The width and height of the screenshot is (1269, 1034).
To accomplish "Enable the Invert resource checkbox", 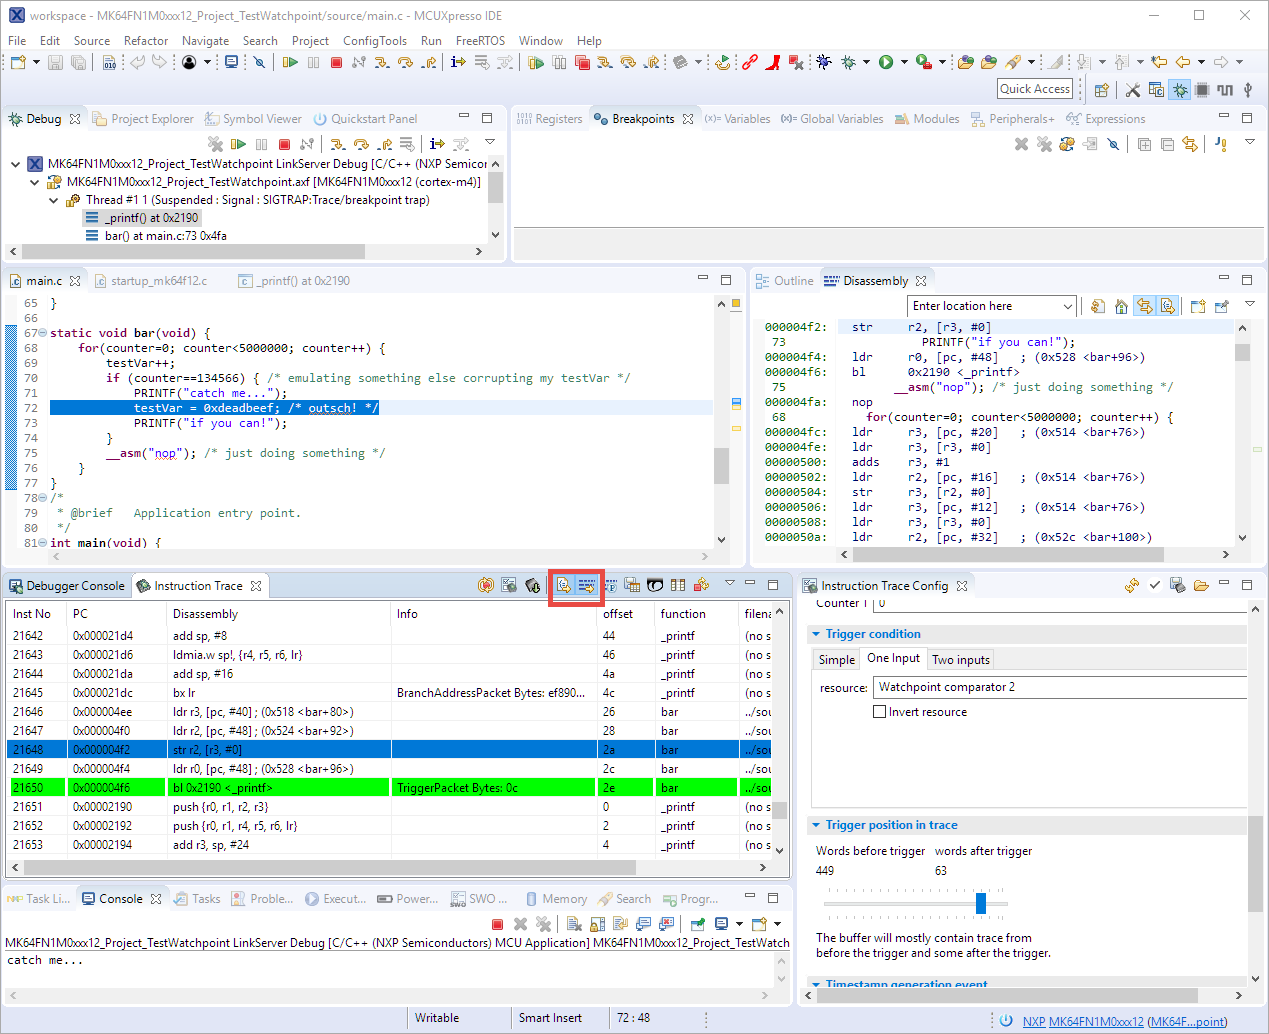I will (x=880, y=712).
